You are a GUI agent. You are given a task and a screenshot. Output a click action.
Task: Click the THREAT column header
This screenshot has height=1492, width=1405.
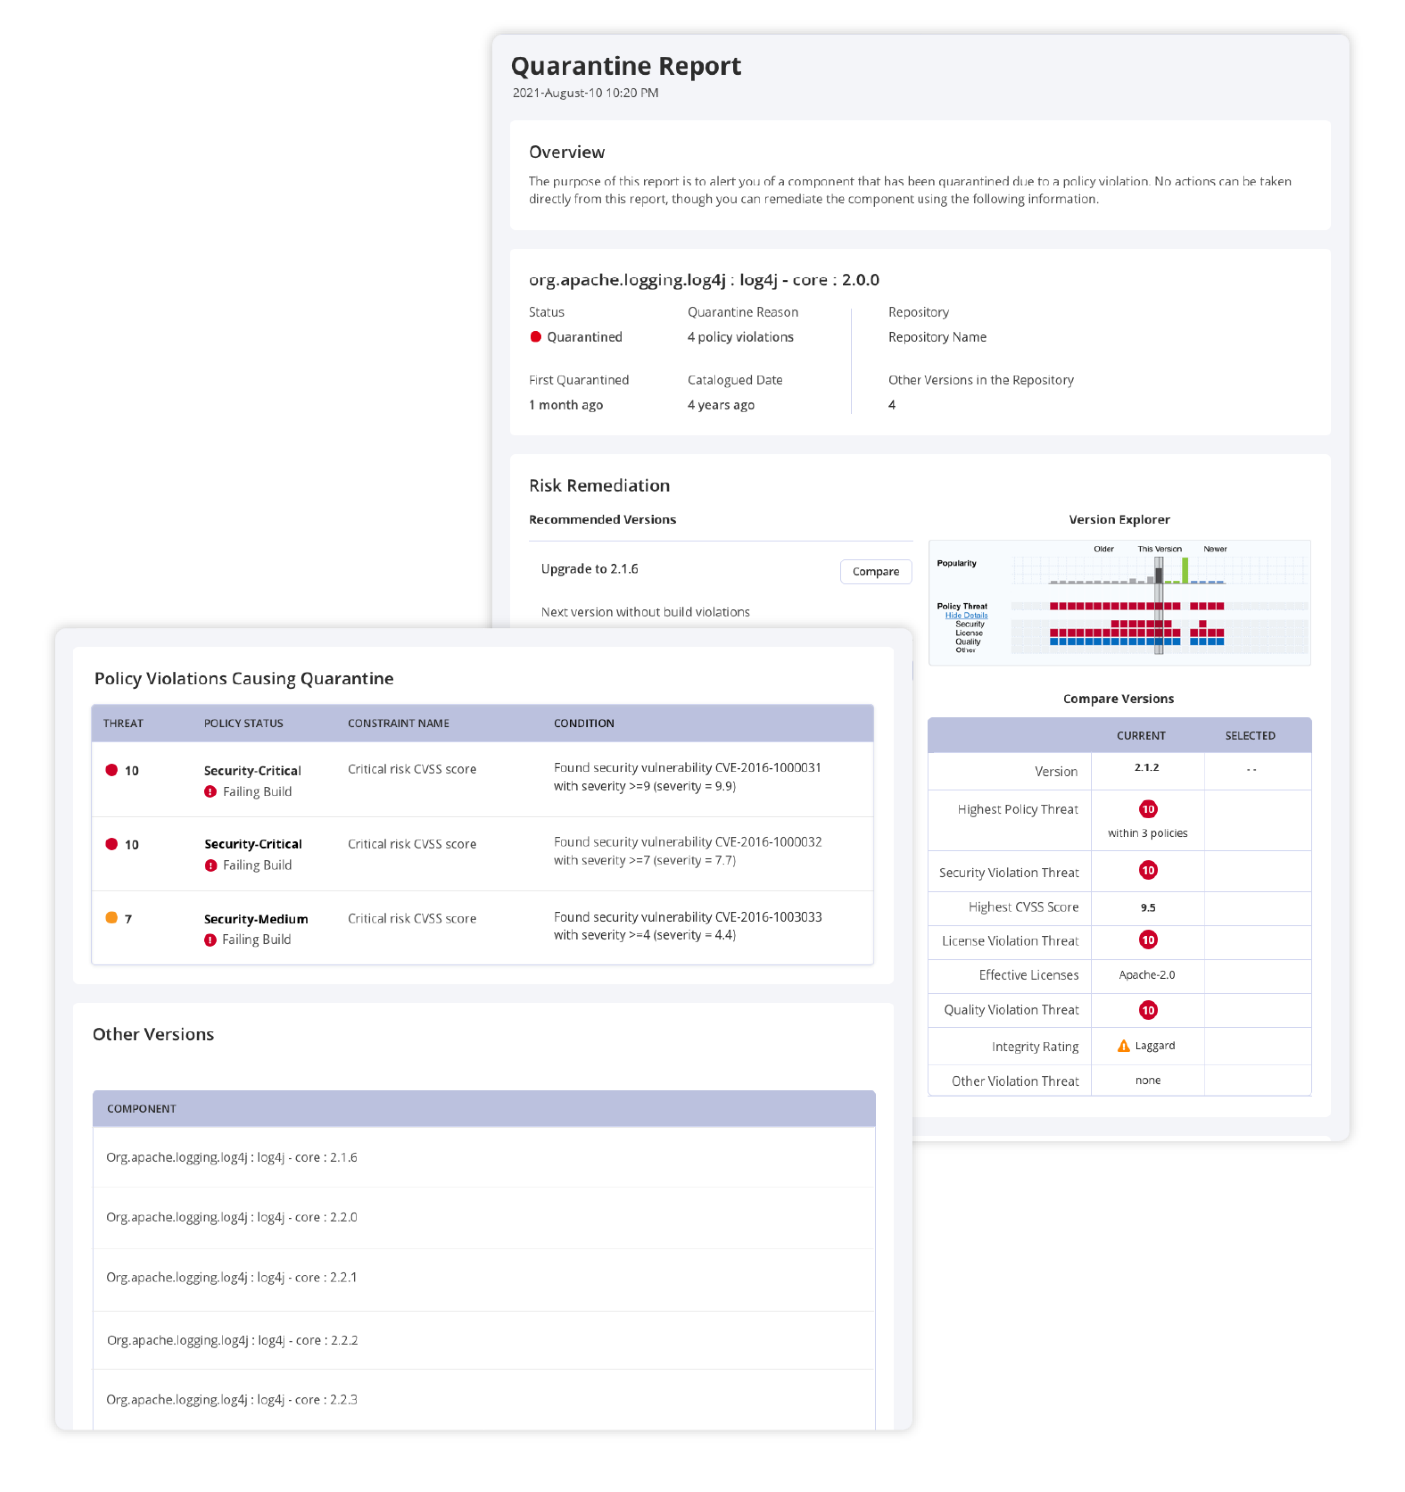pos(123,723)
